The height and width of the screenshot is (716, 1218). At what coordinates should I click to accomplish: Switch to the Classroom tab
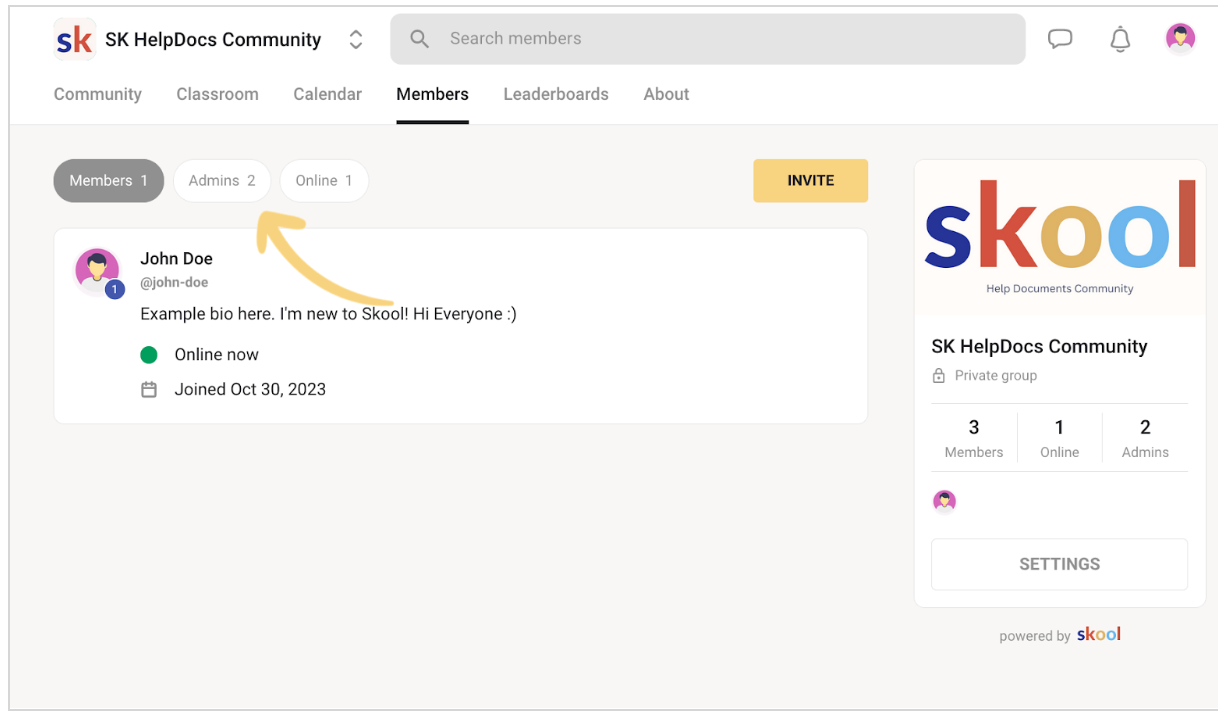tap(217, 94)
